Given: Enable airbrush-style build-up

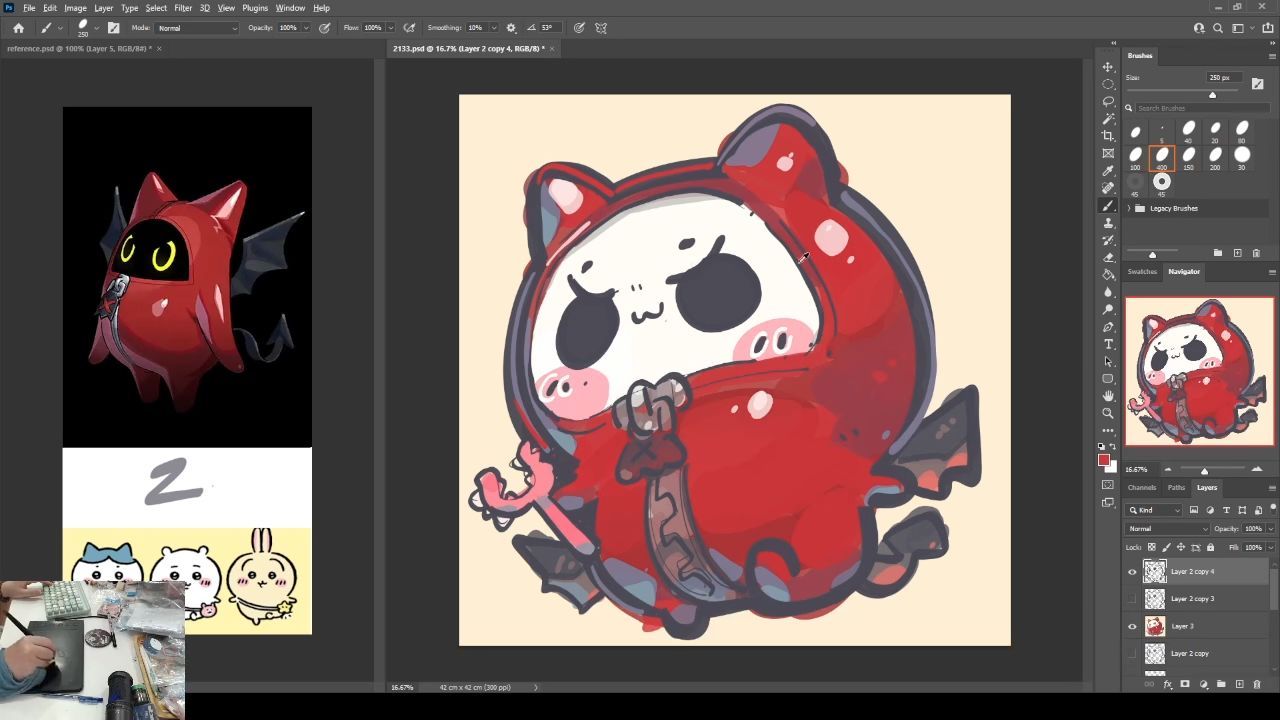Looking at the screenshot, I should (x=408, y=28).
